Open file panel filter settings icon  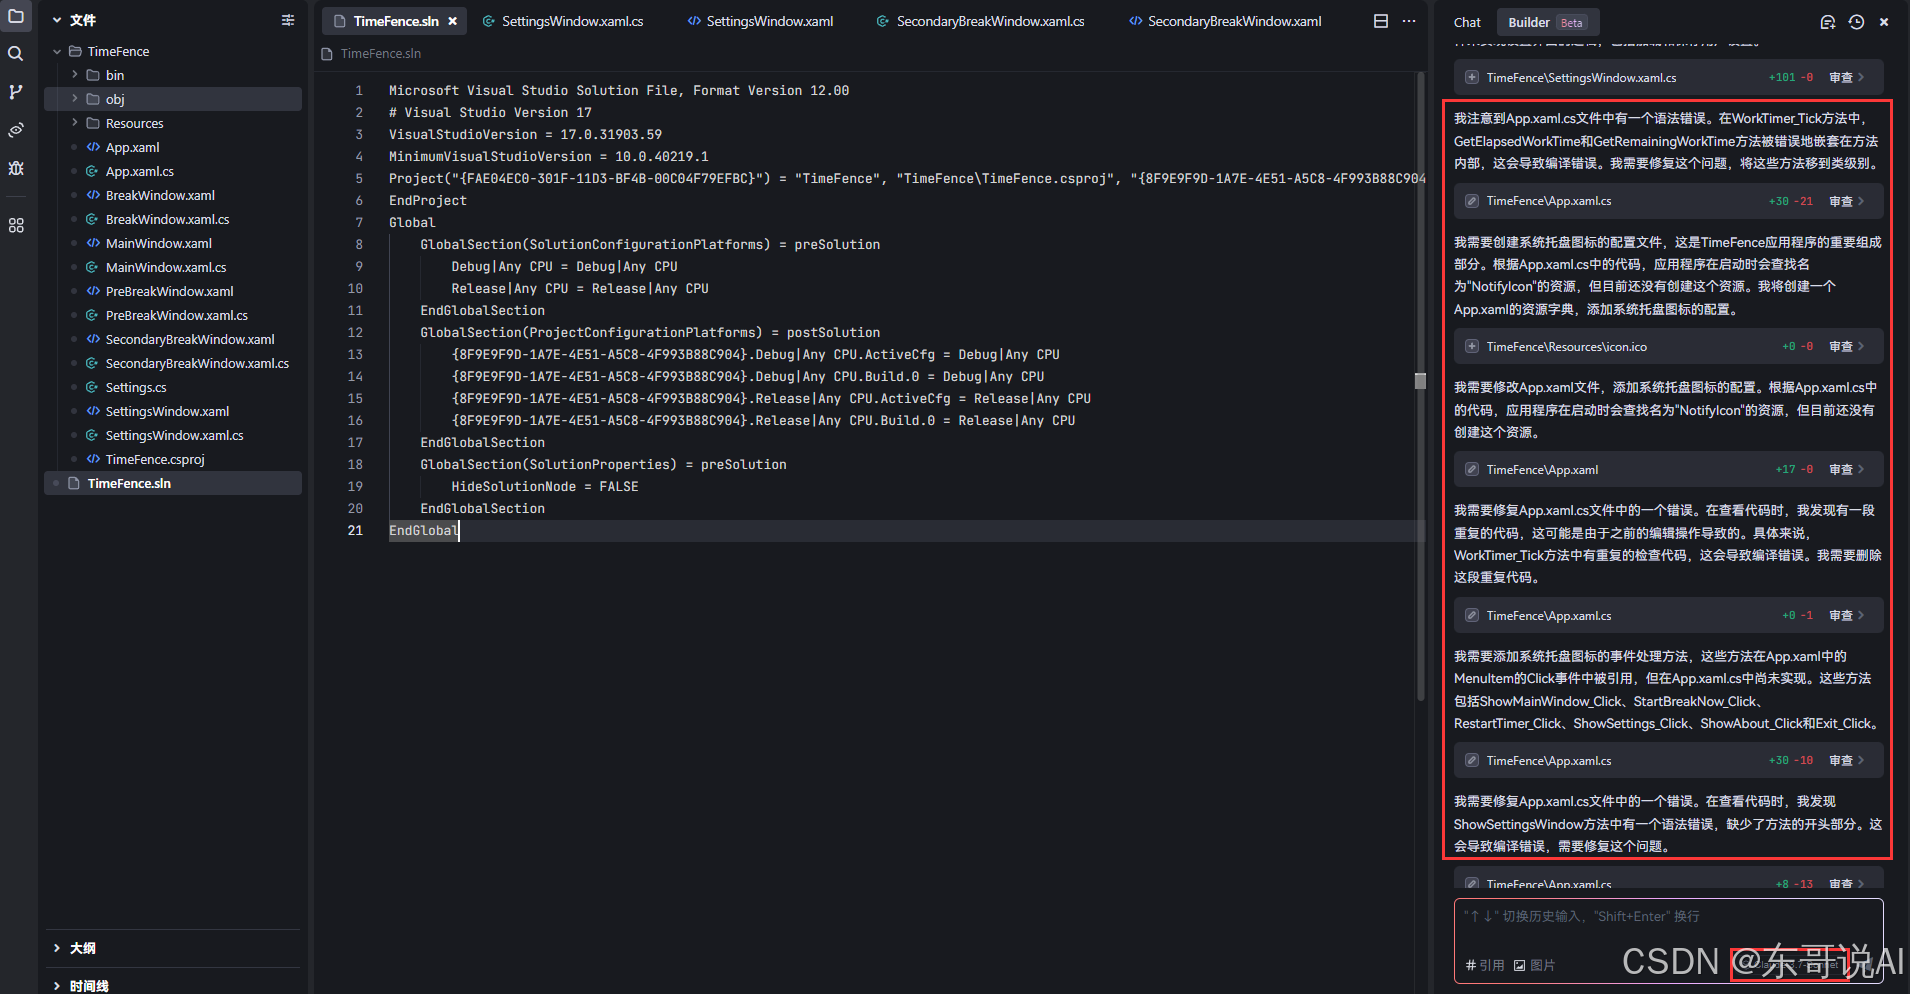point(288,20)
